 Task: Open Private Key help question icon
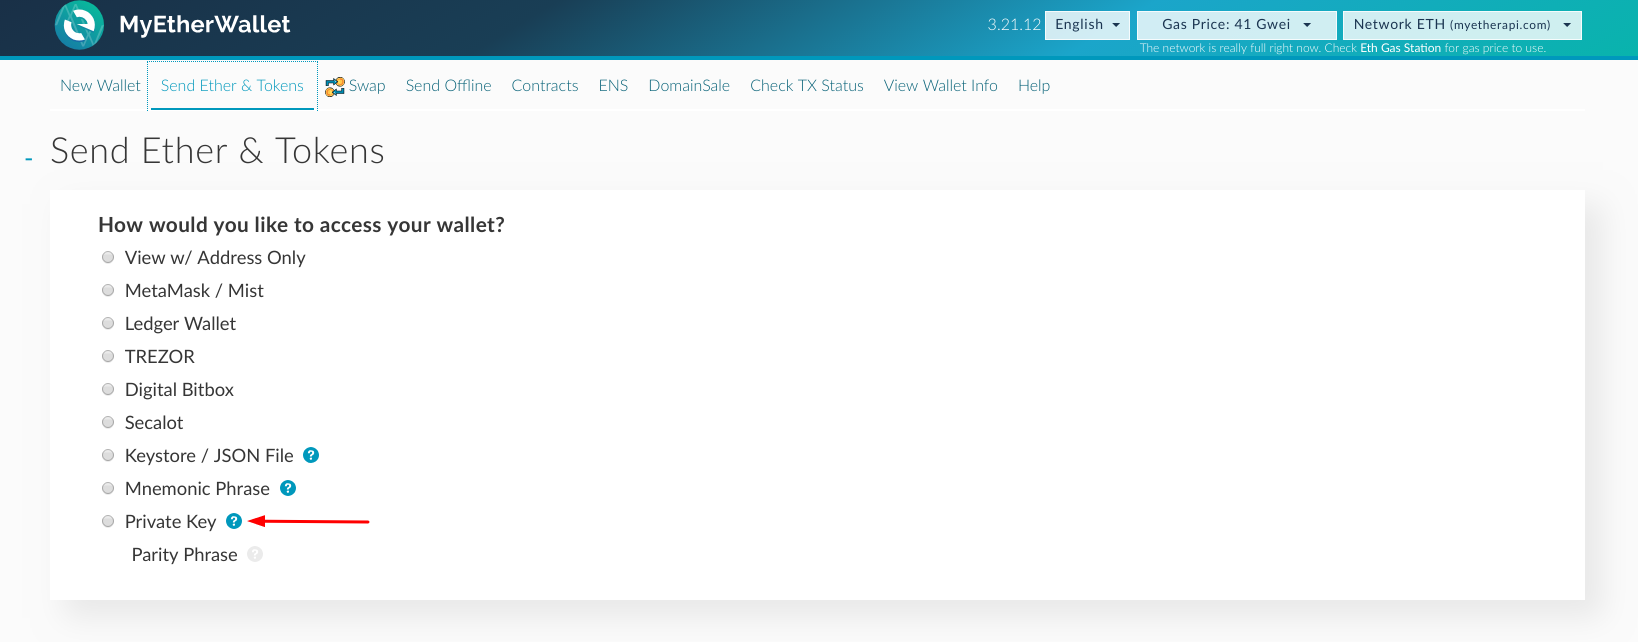[234, 521]
